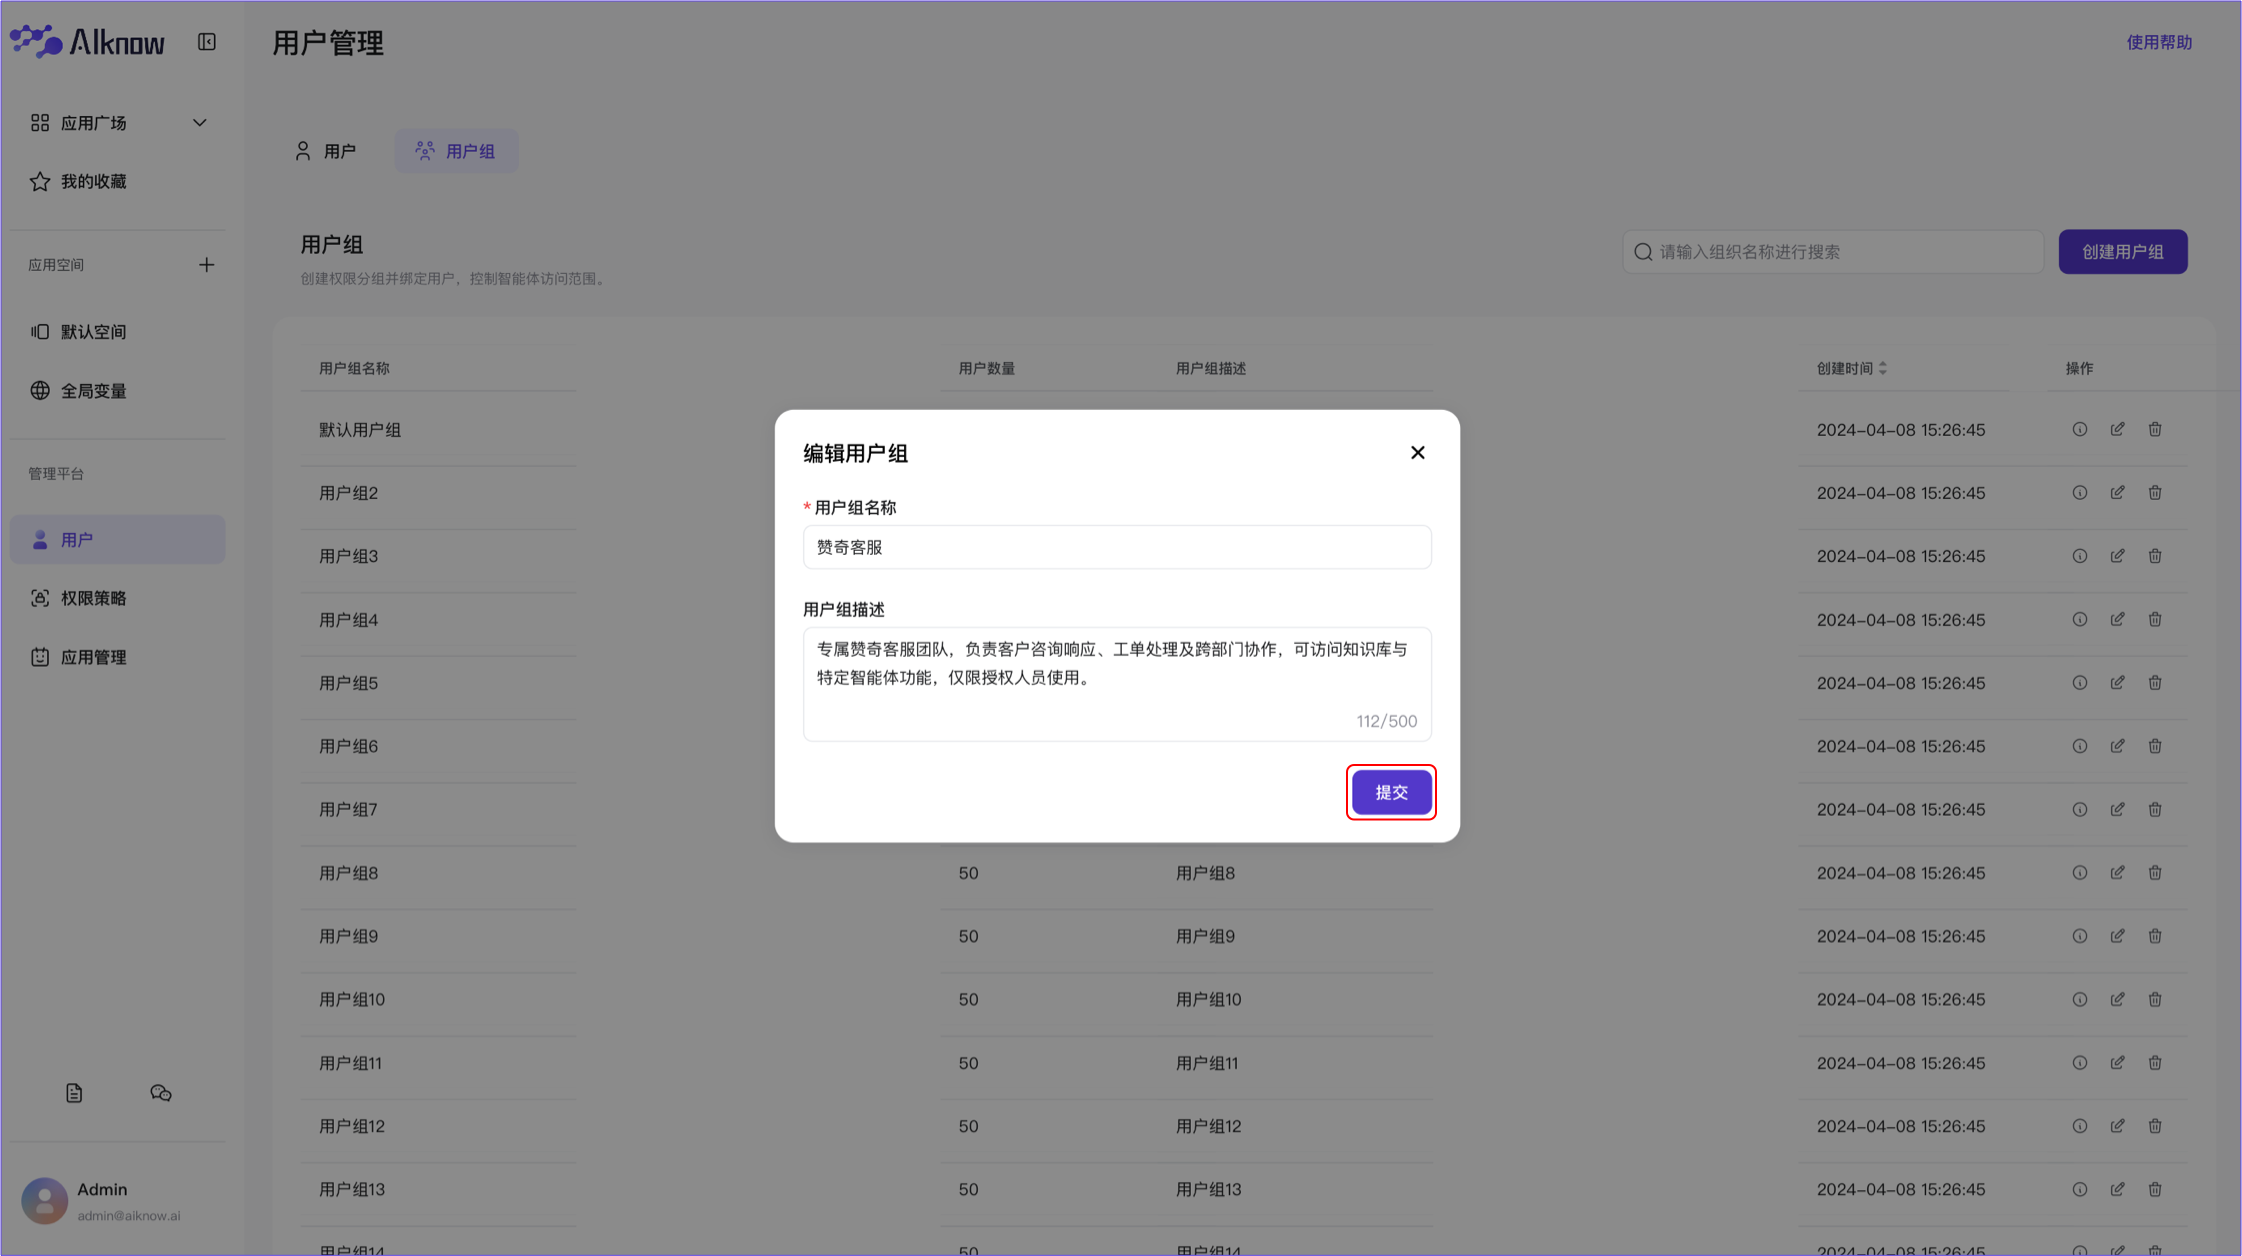Screen dimensions: 2242x1256
Task: Collapse the 应用广场 section chevron
Action: pyautogui.click(x=199, y=122)
